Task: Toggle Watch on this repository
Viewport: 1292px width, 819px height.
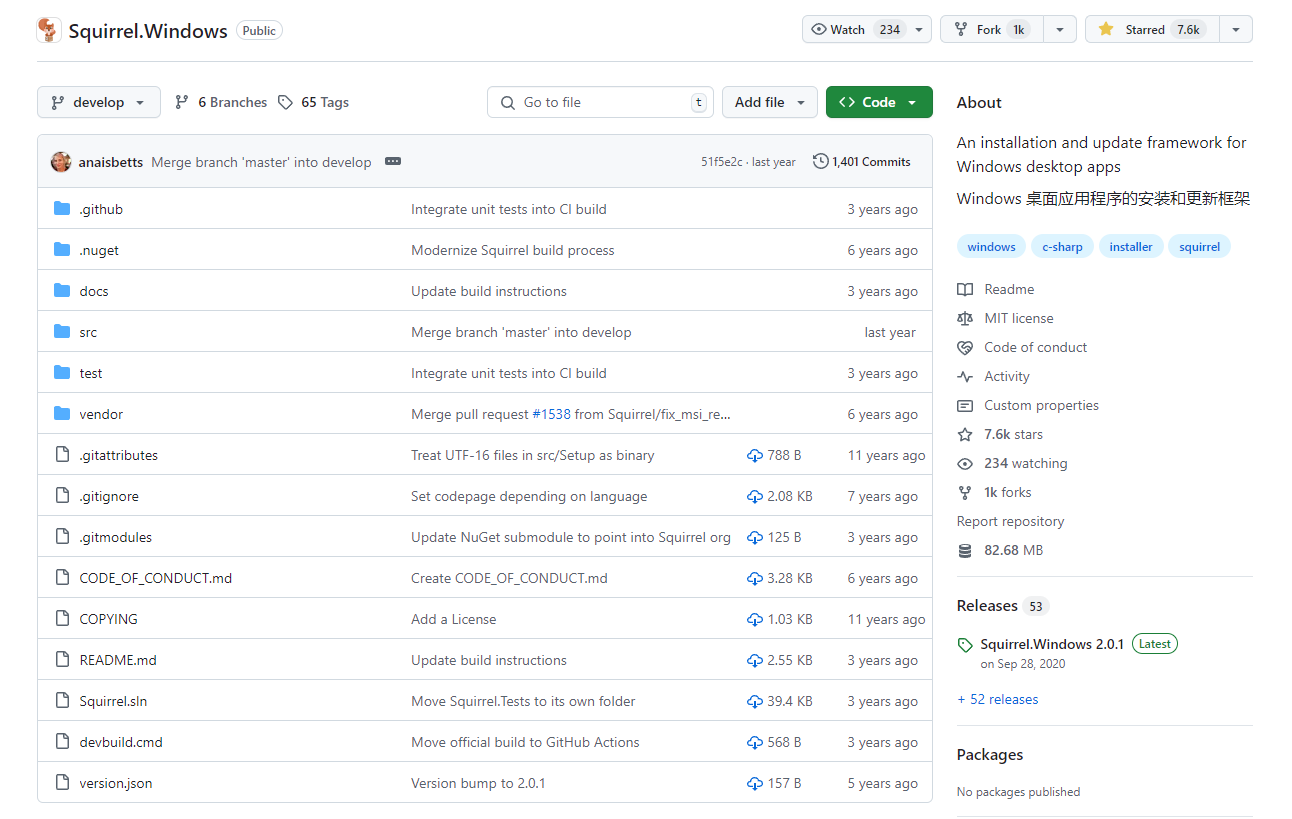Action: [852, 30]
